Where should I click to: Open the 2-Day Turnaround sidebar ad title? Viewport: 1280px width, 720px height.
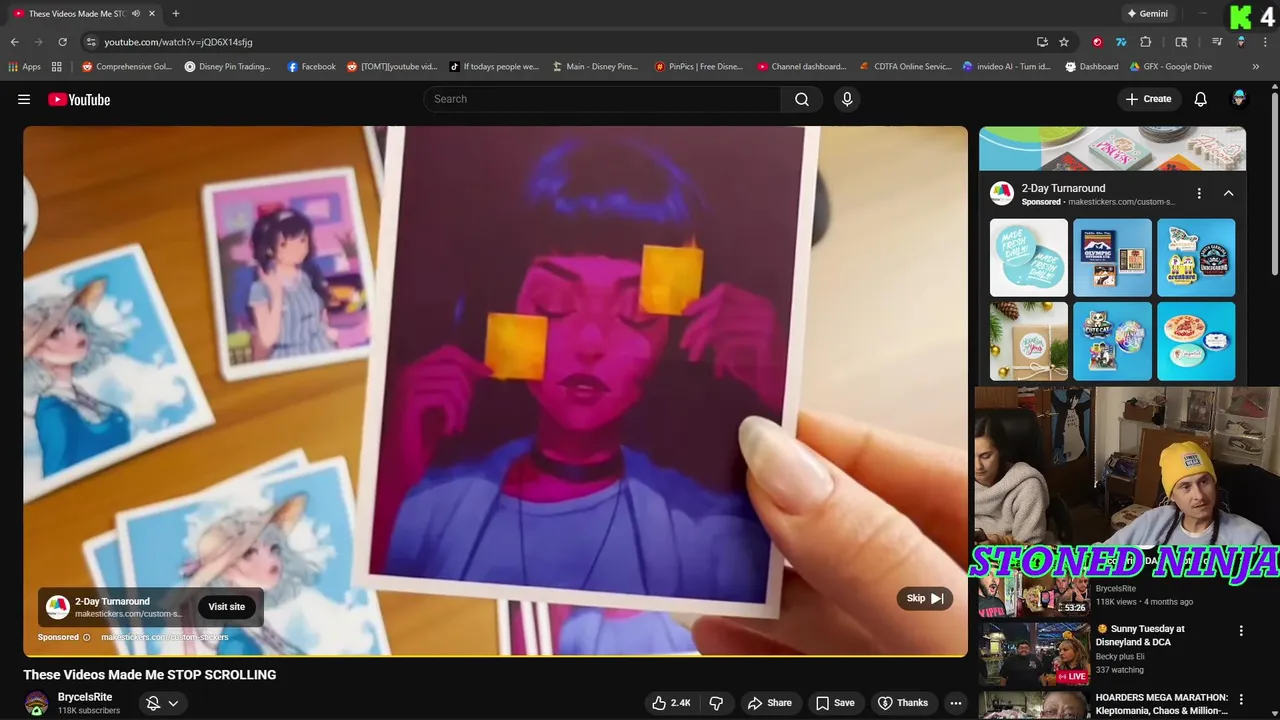1063,188
